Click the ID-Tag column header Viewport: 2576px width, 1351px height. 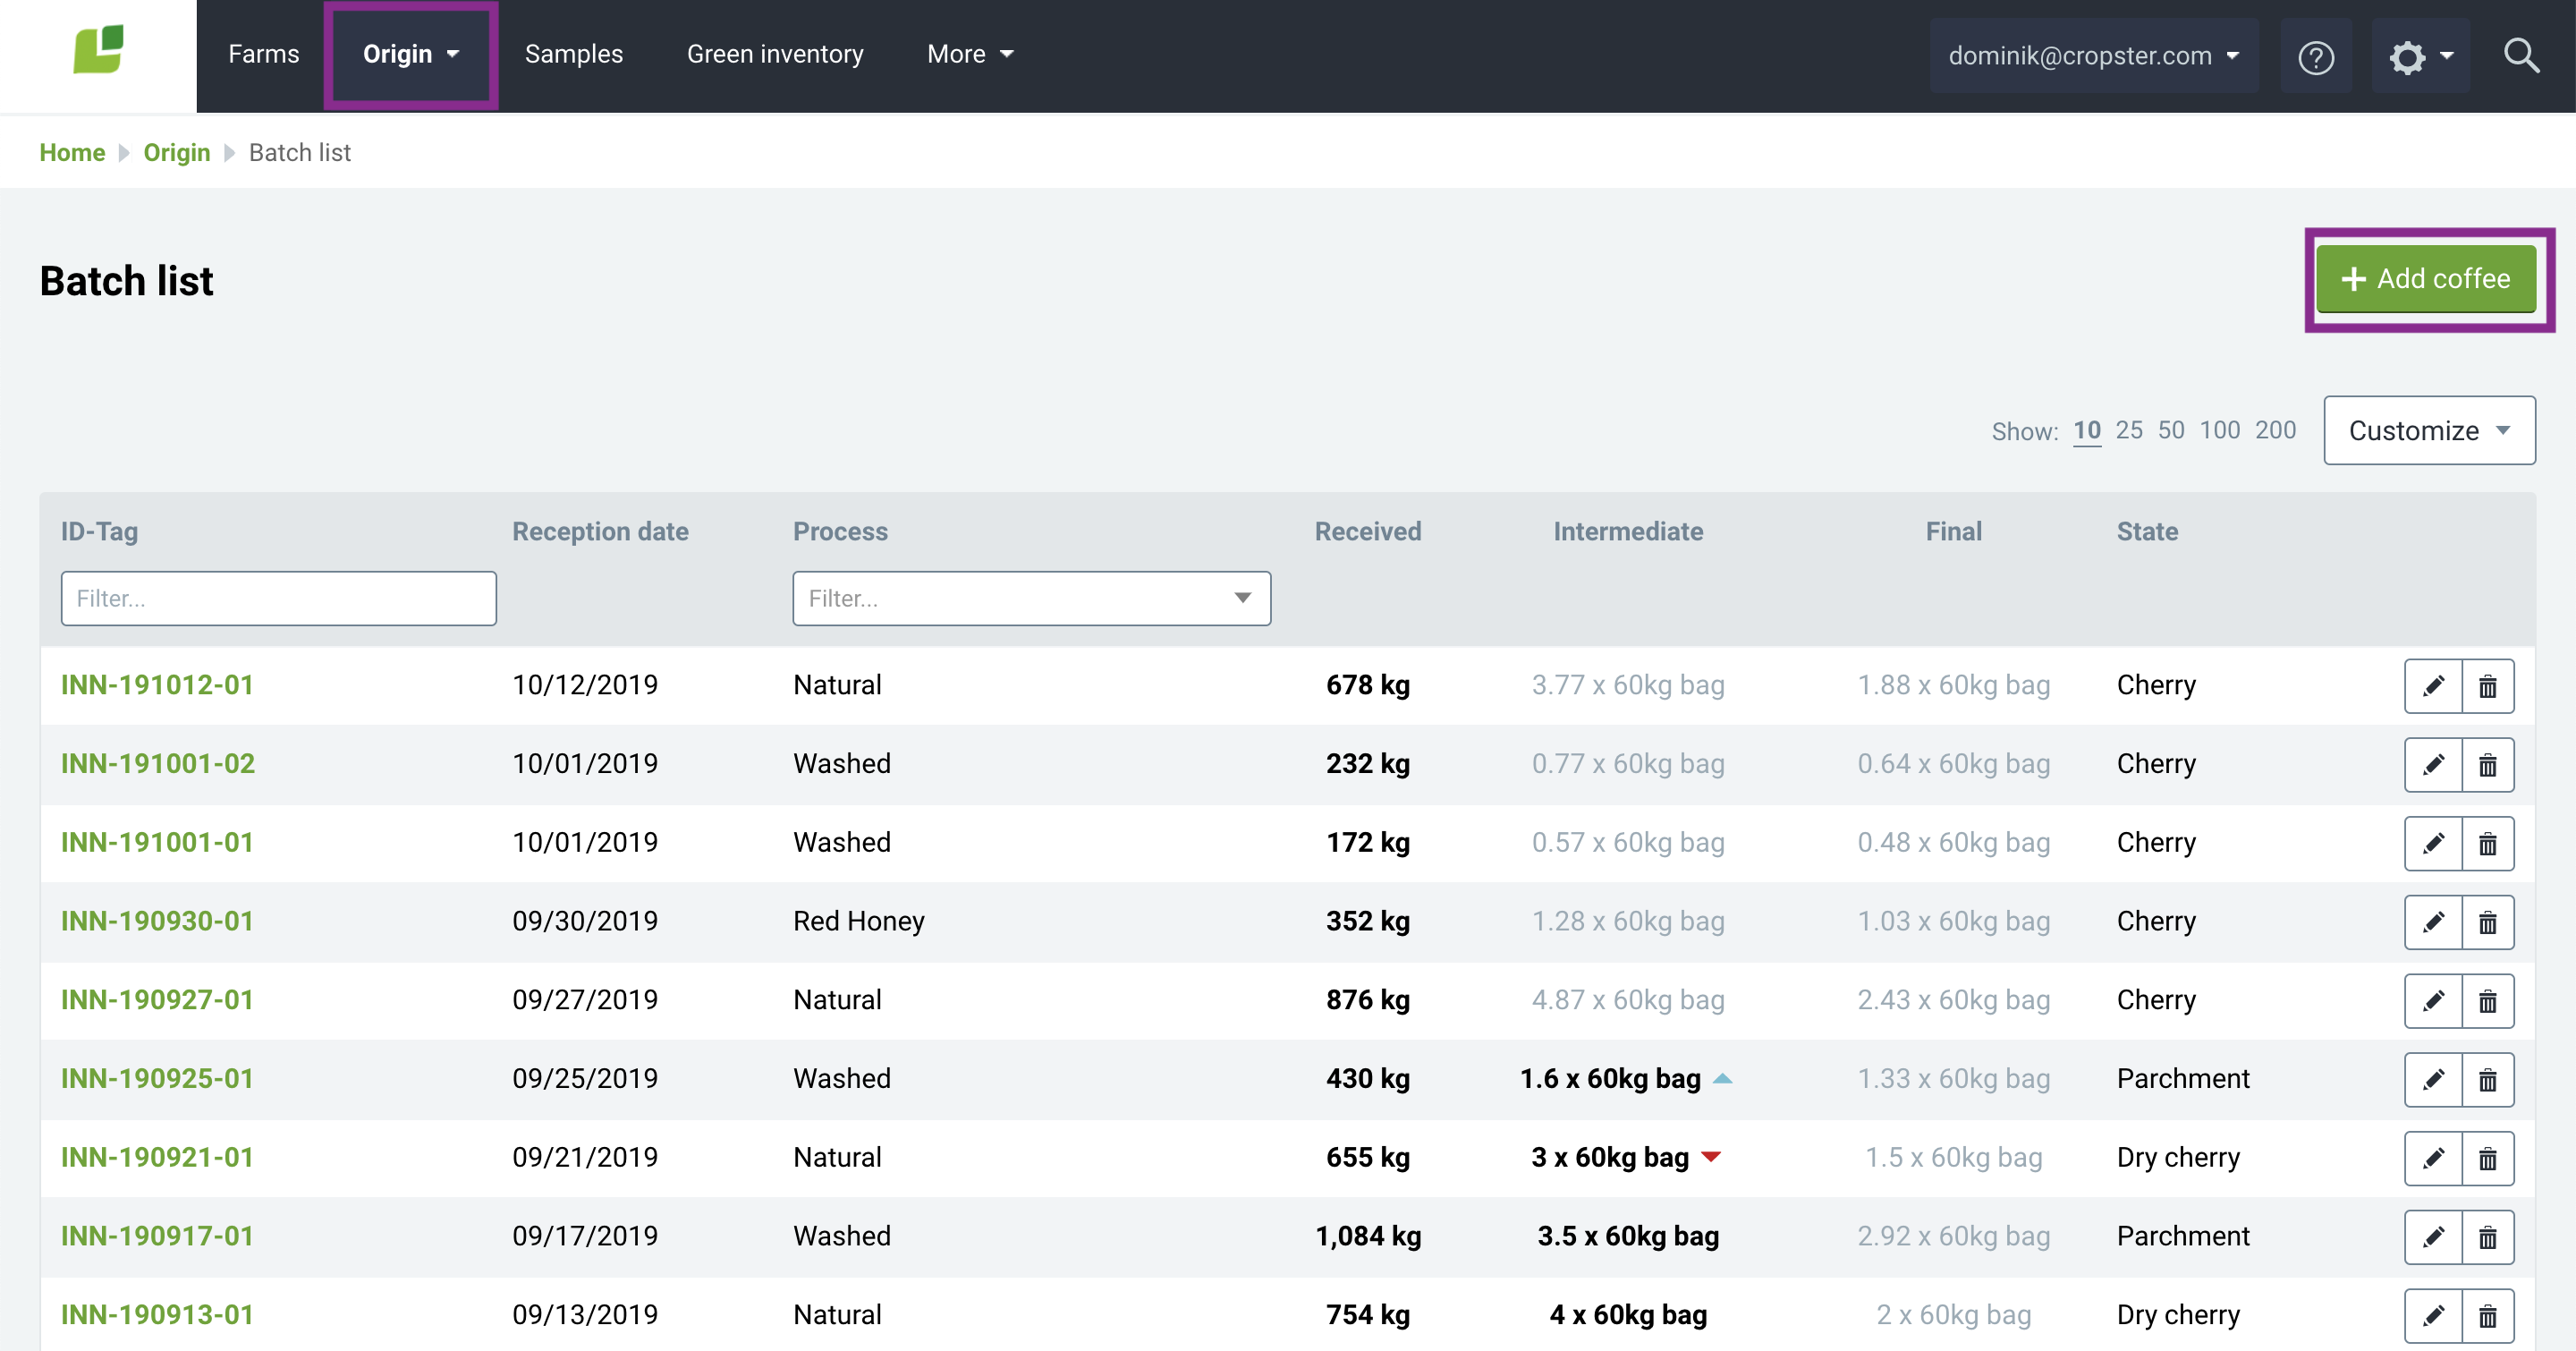(99, 532)
